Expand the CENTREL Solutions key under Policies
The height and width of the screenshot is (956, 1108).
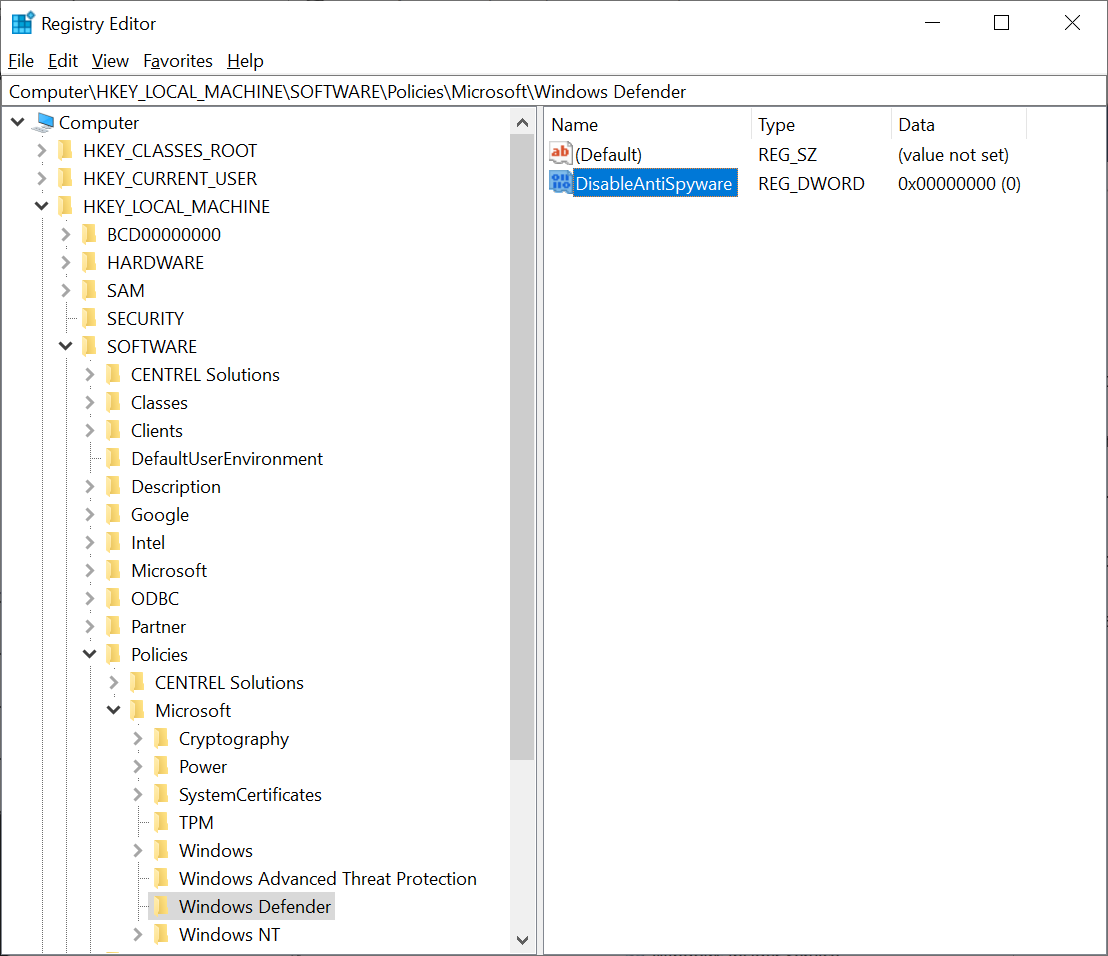pyautogui.click(x=114, y=683)
